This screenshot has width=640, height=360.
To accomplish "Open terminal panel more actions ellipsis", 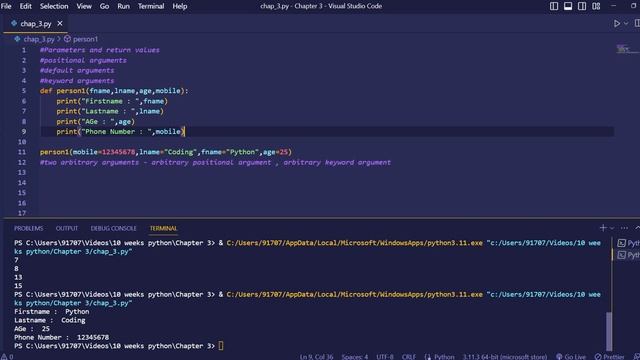I will (x=624, y=228).
